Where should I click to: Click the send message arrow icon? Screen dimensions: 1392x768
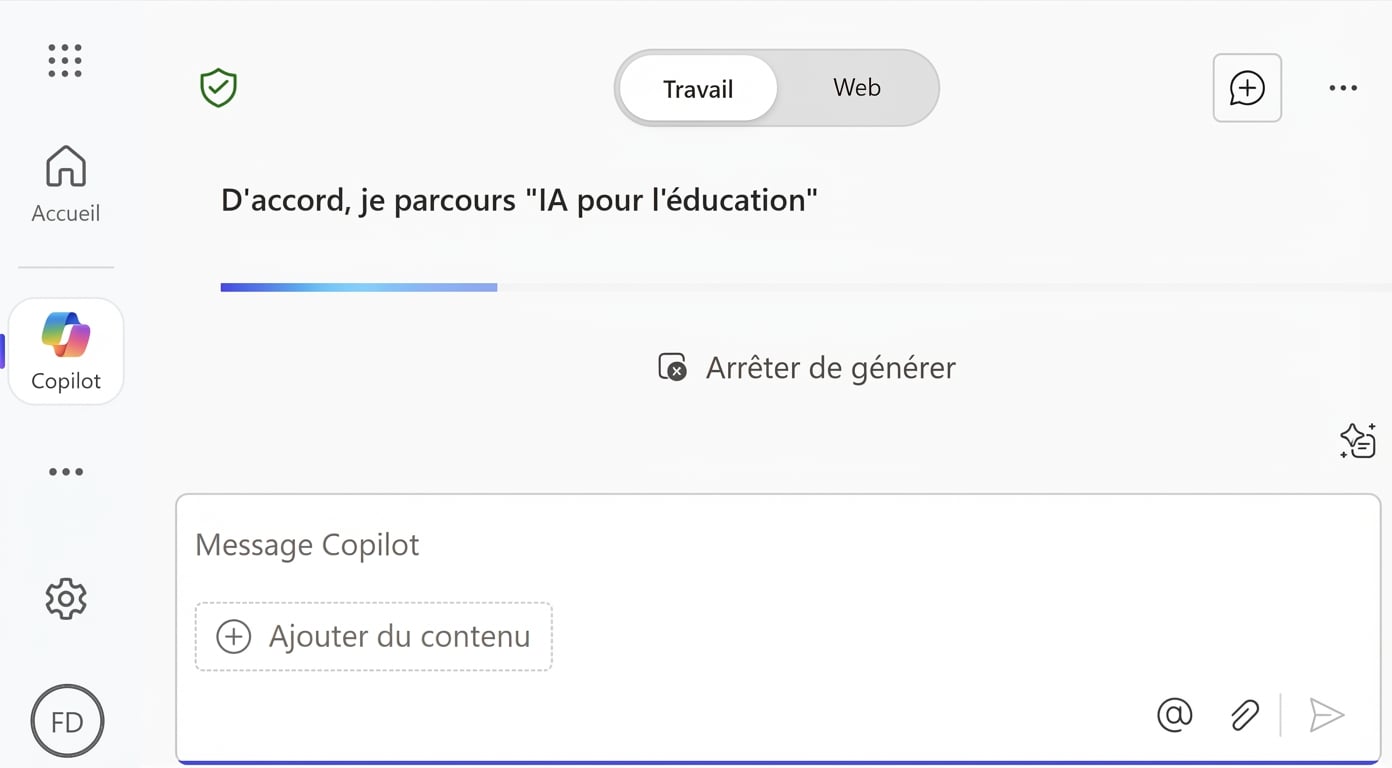1326,715
